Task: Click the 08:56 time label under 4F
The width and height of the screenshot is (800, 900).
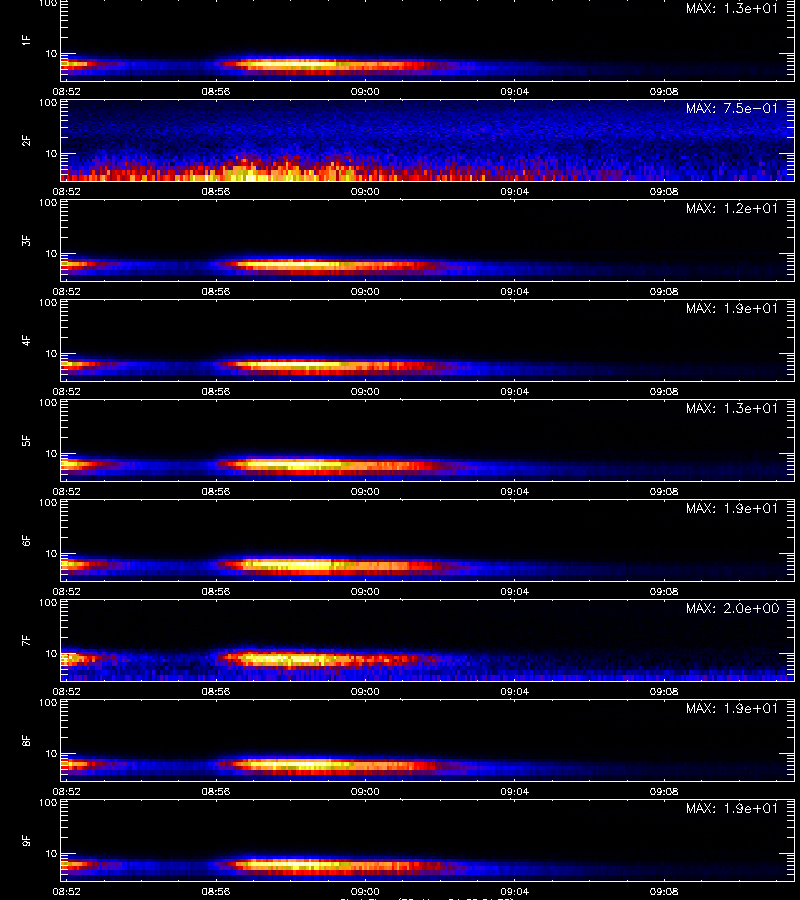Action: (x=216, y=391)
